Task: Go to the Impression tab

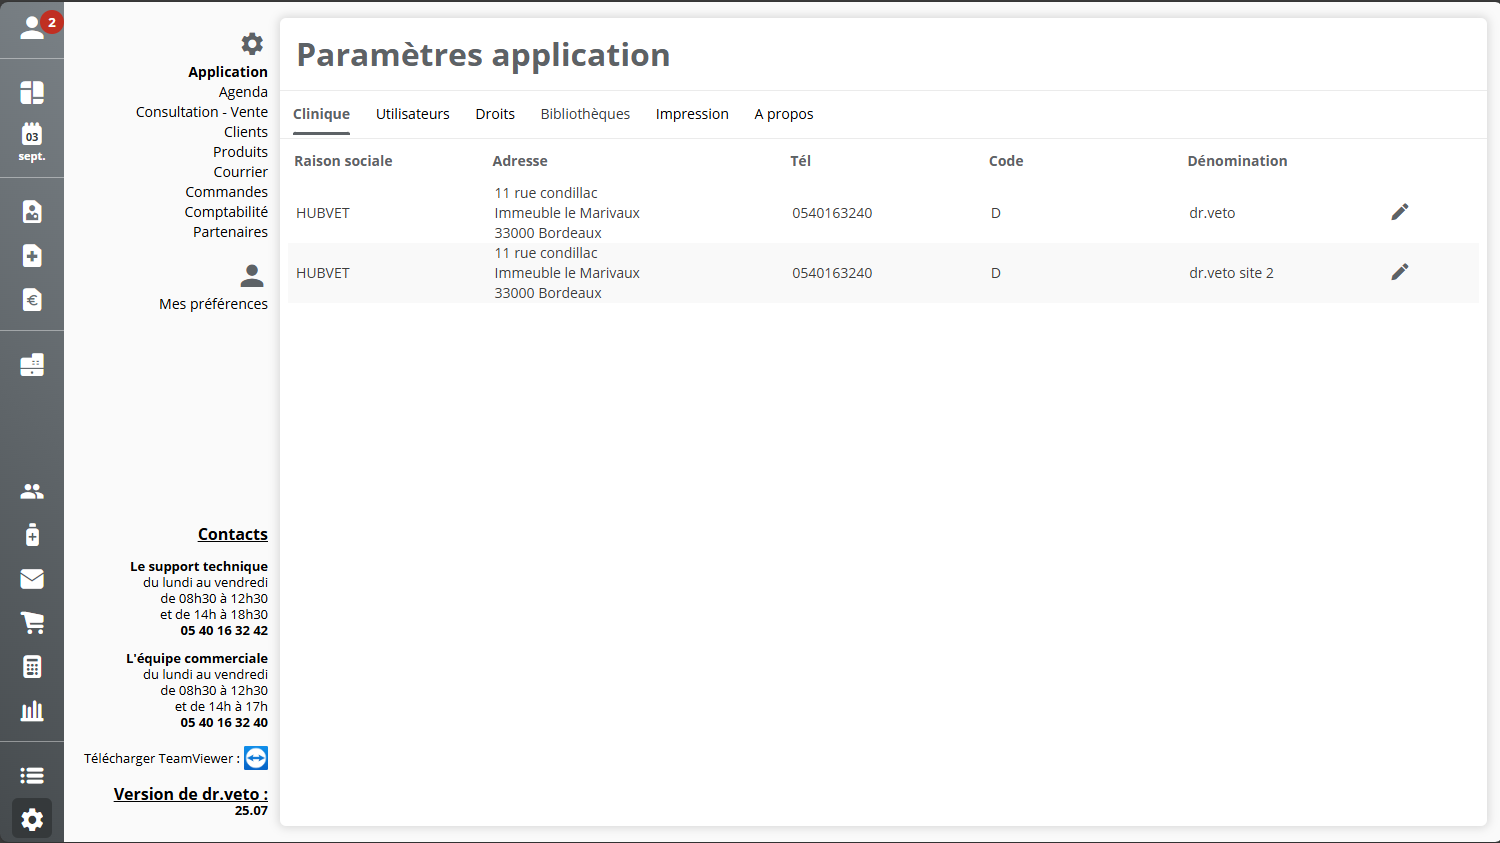Action: pyautogui.click(x=692, y=114)
